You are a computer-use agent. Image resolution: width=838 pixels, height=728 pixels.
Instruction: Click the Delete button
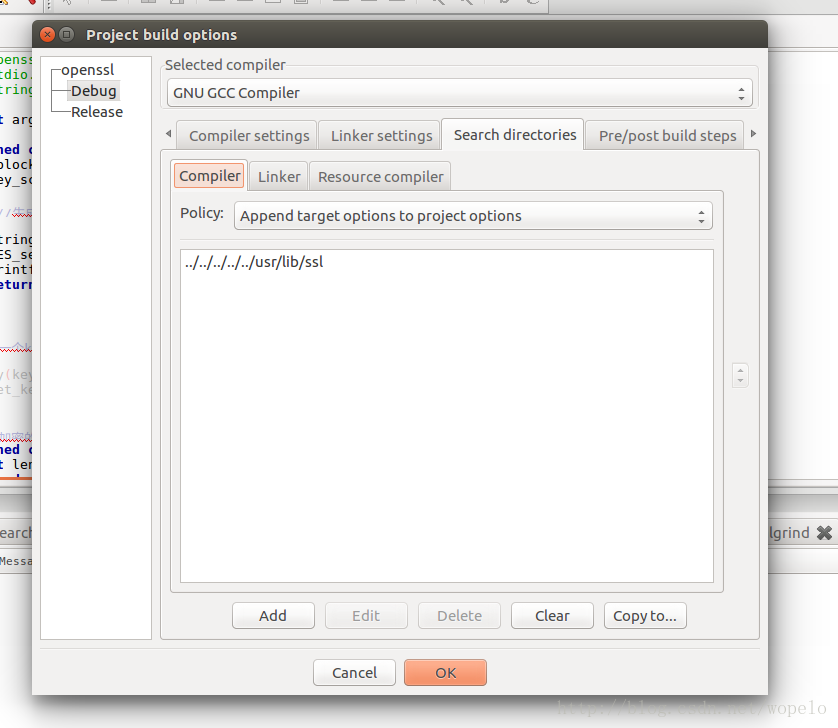(x=459, y=616)
